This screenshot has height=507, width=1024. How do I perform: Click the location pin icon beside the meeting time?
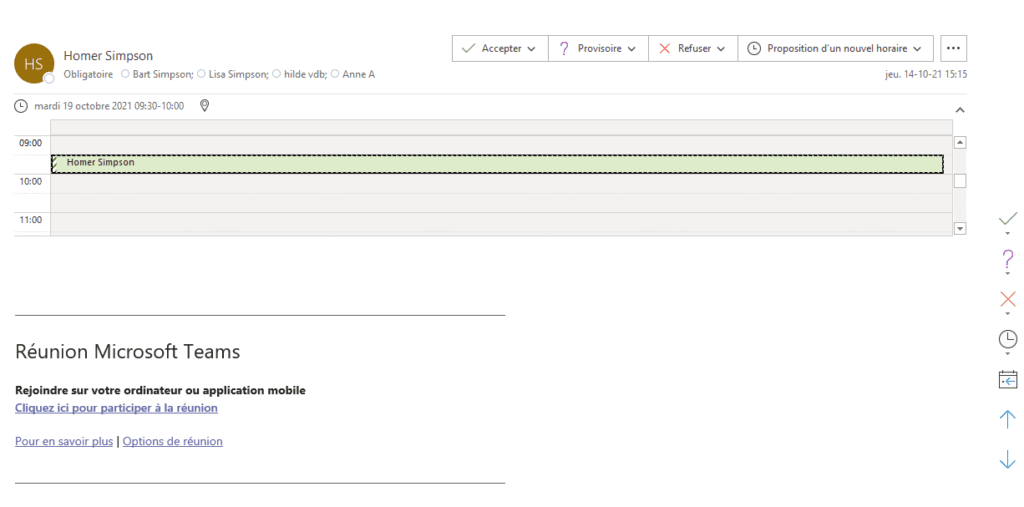coord(204,106)
